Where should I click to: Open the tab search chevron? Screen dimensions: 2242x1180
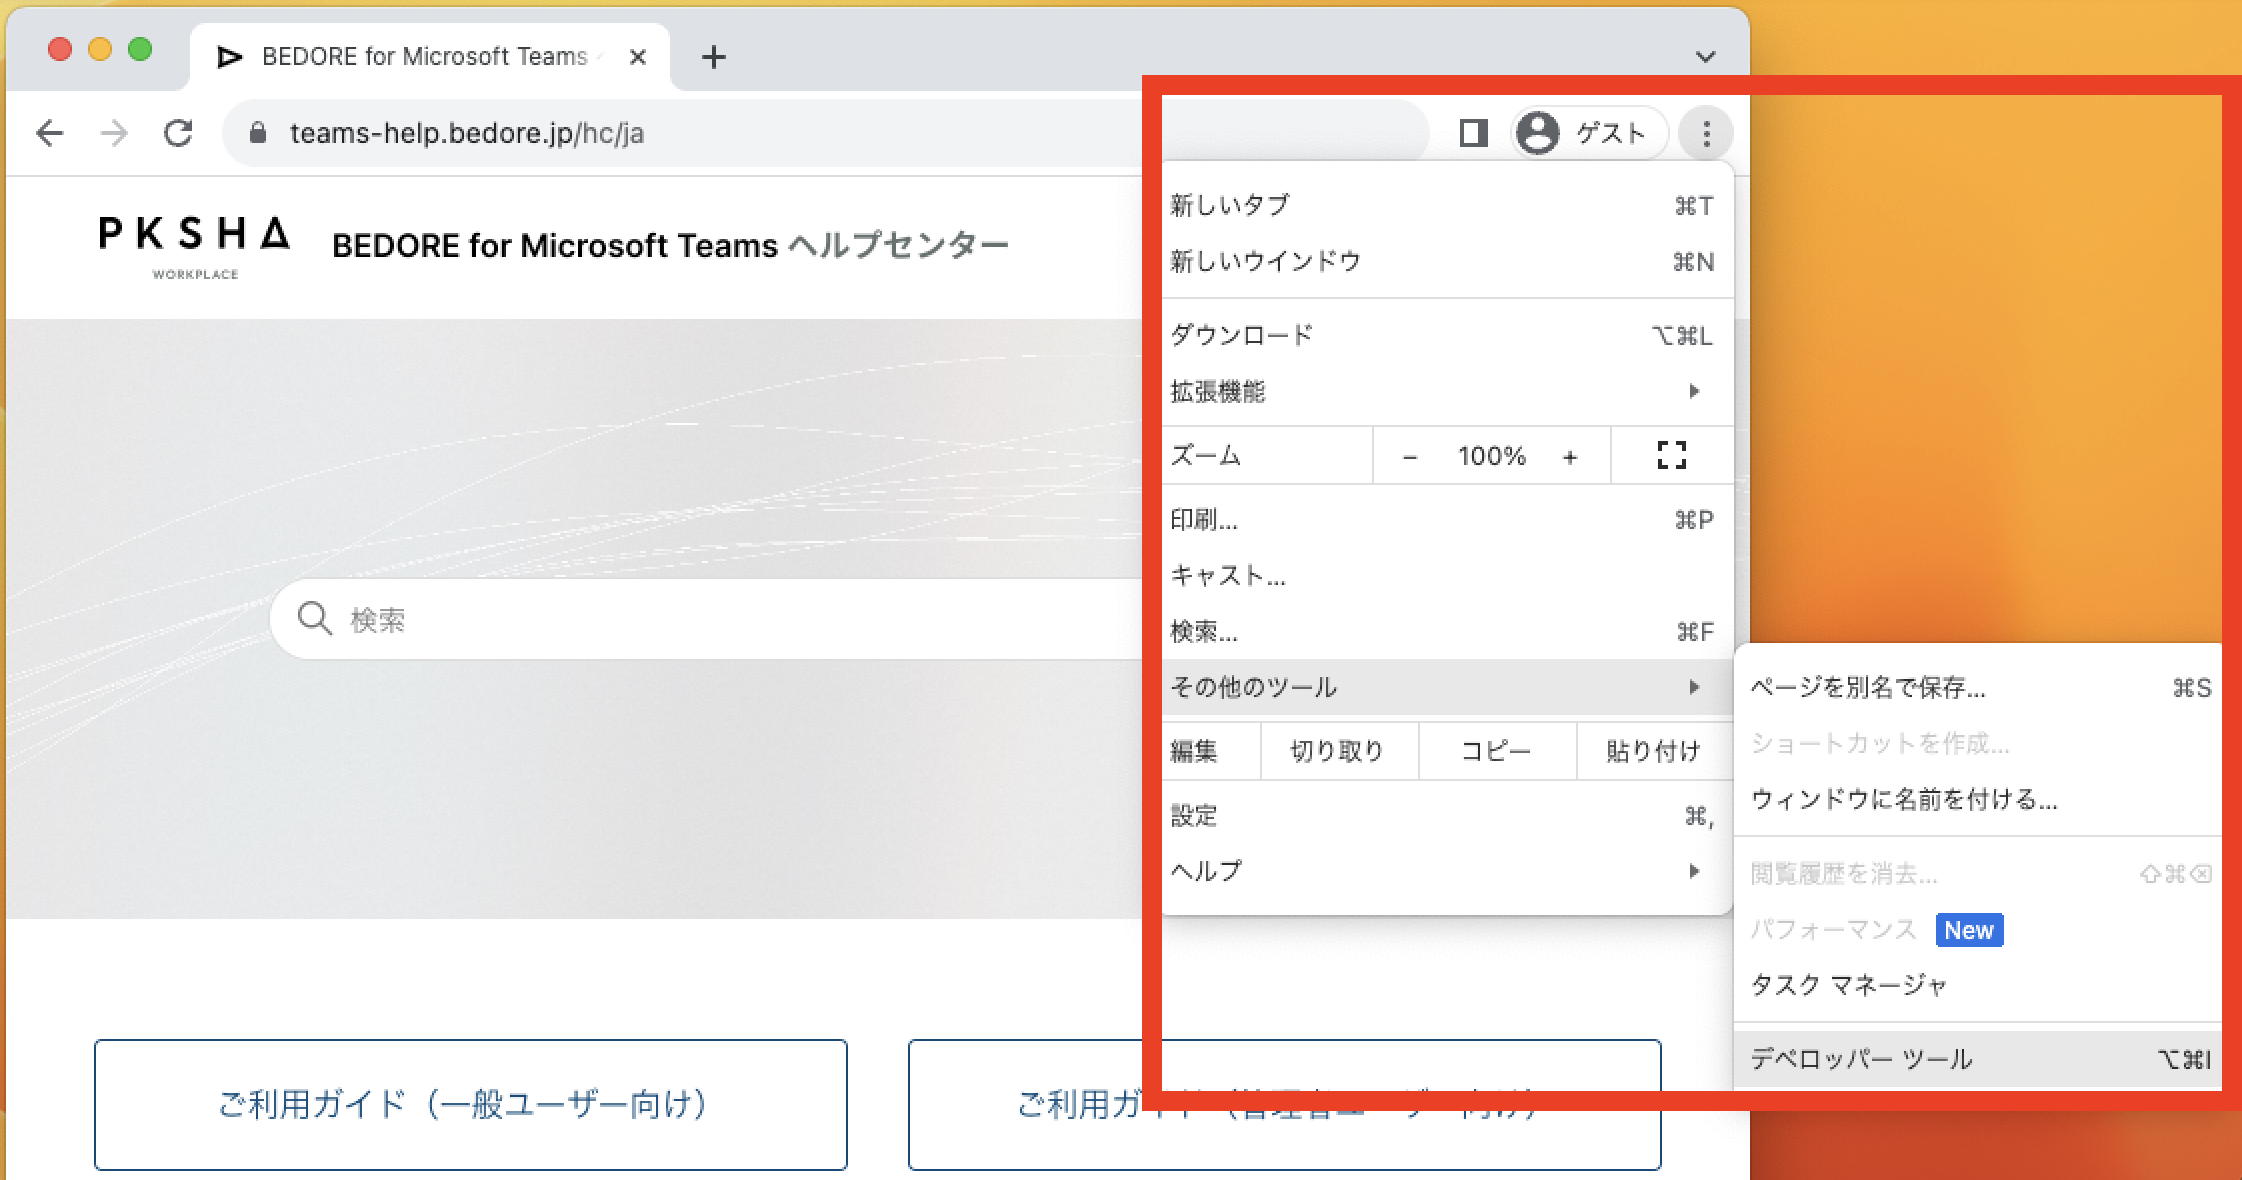pyautogui.click(x=1706, y=57)
